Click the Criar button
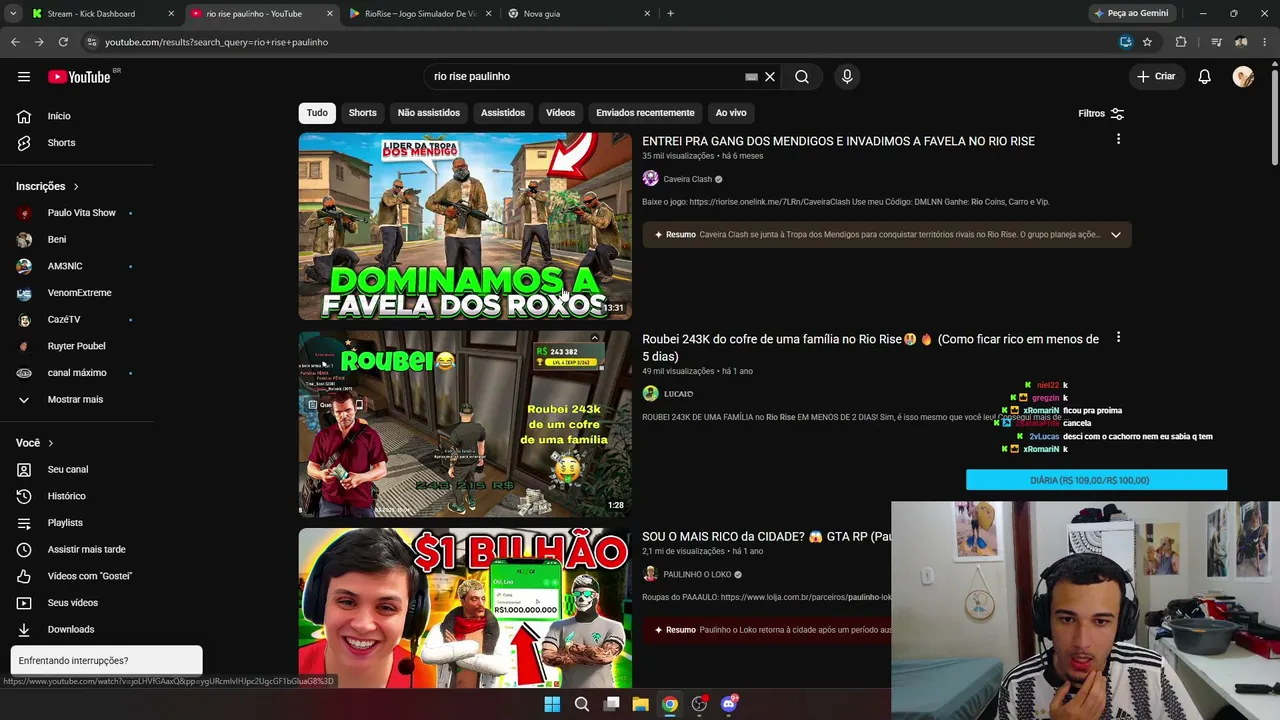 (1156, 77)
